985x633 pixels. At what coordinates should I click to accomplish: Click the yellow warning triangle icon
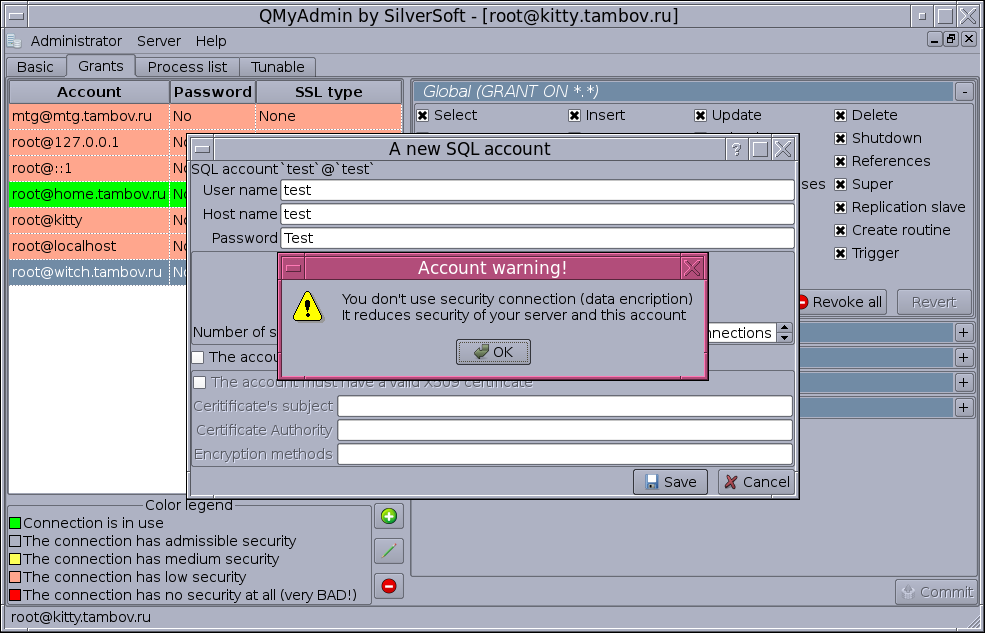(x=309, y=306)
